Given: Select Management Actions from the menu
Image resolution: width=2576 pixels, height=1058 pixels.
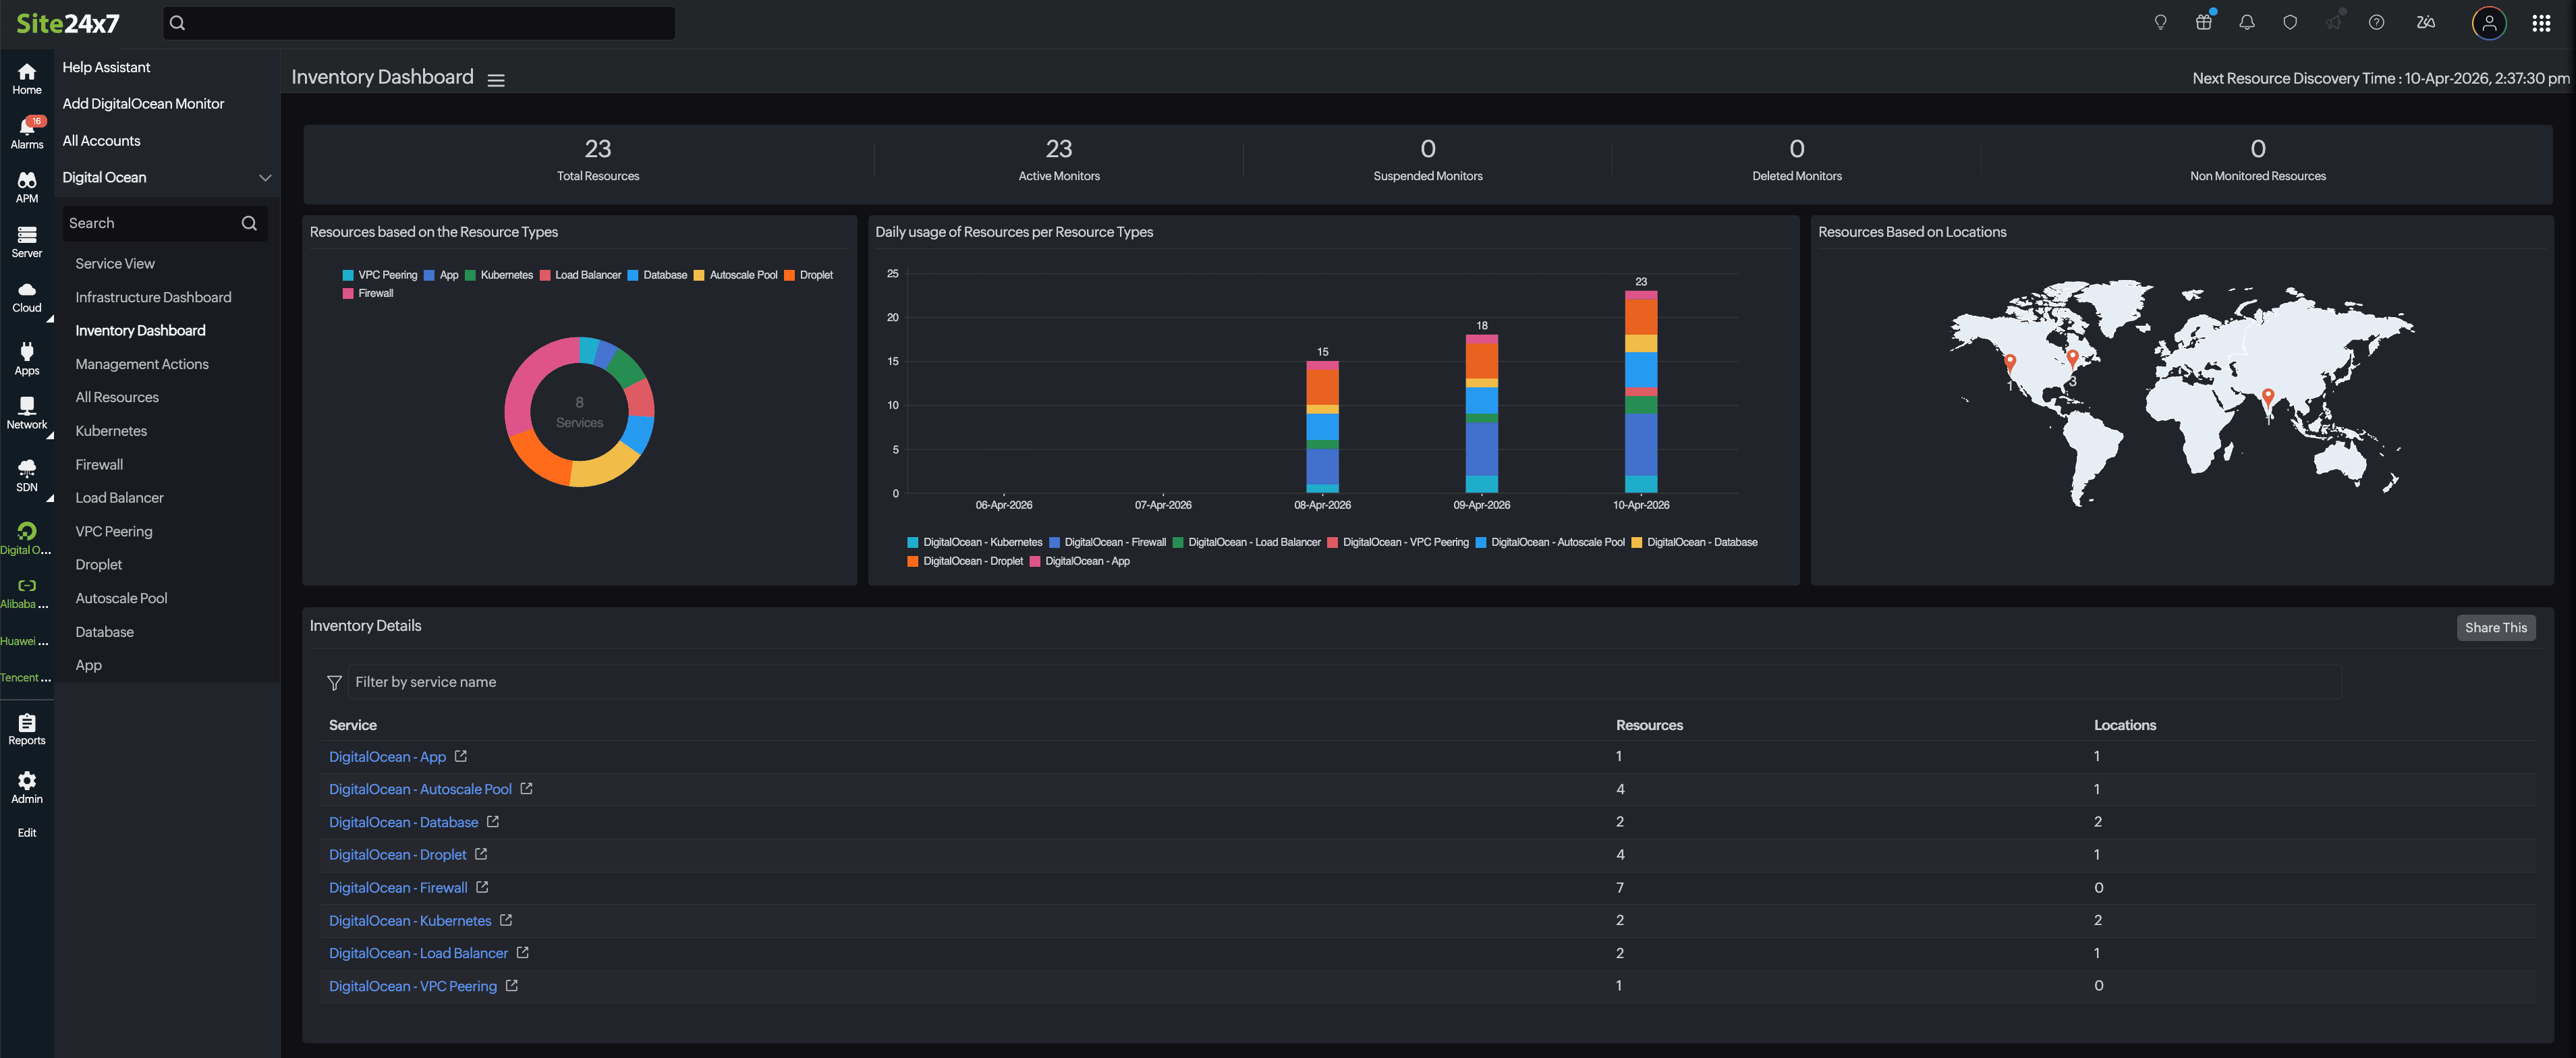Looking at the screenshot, I should pos(142,364).
